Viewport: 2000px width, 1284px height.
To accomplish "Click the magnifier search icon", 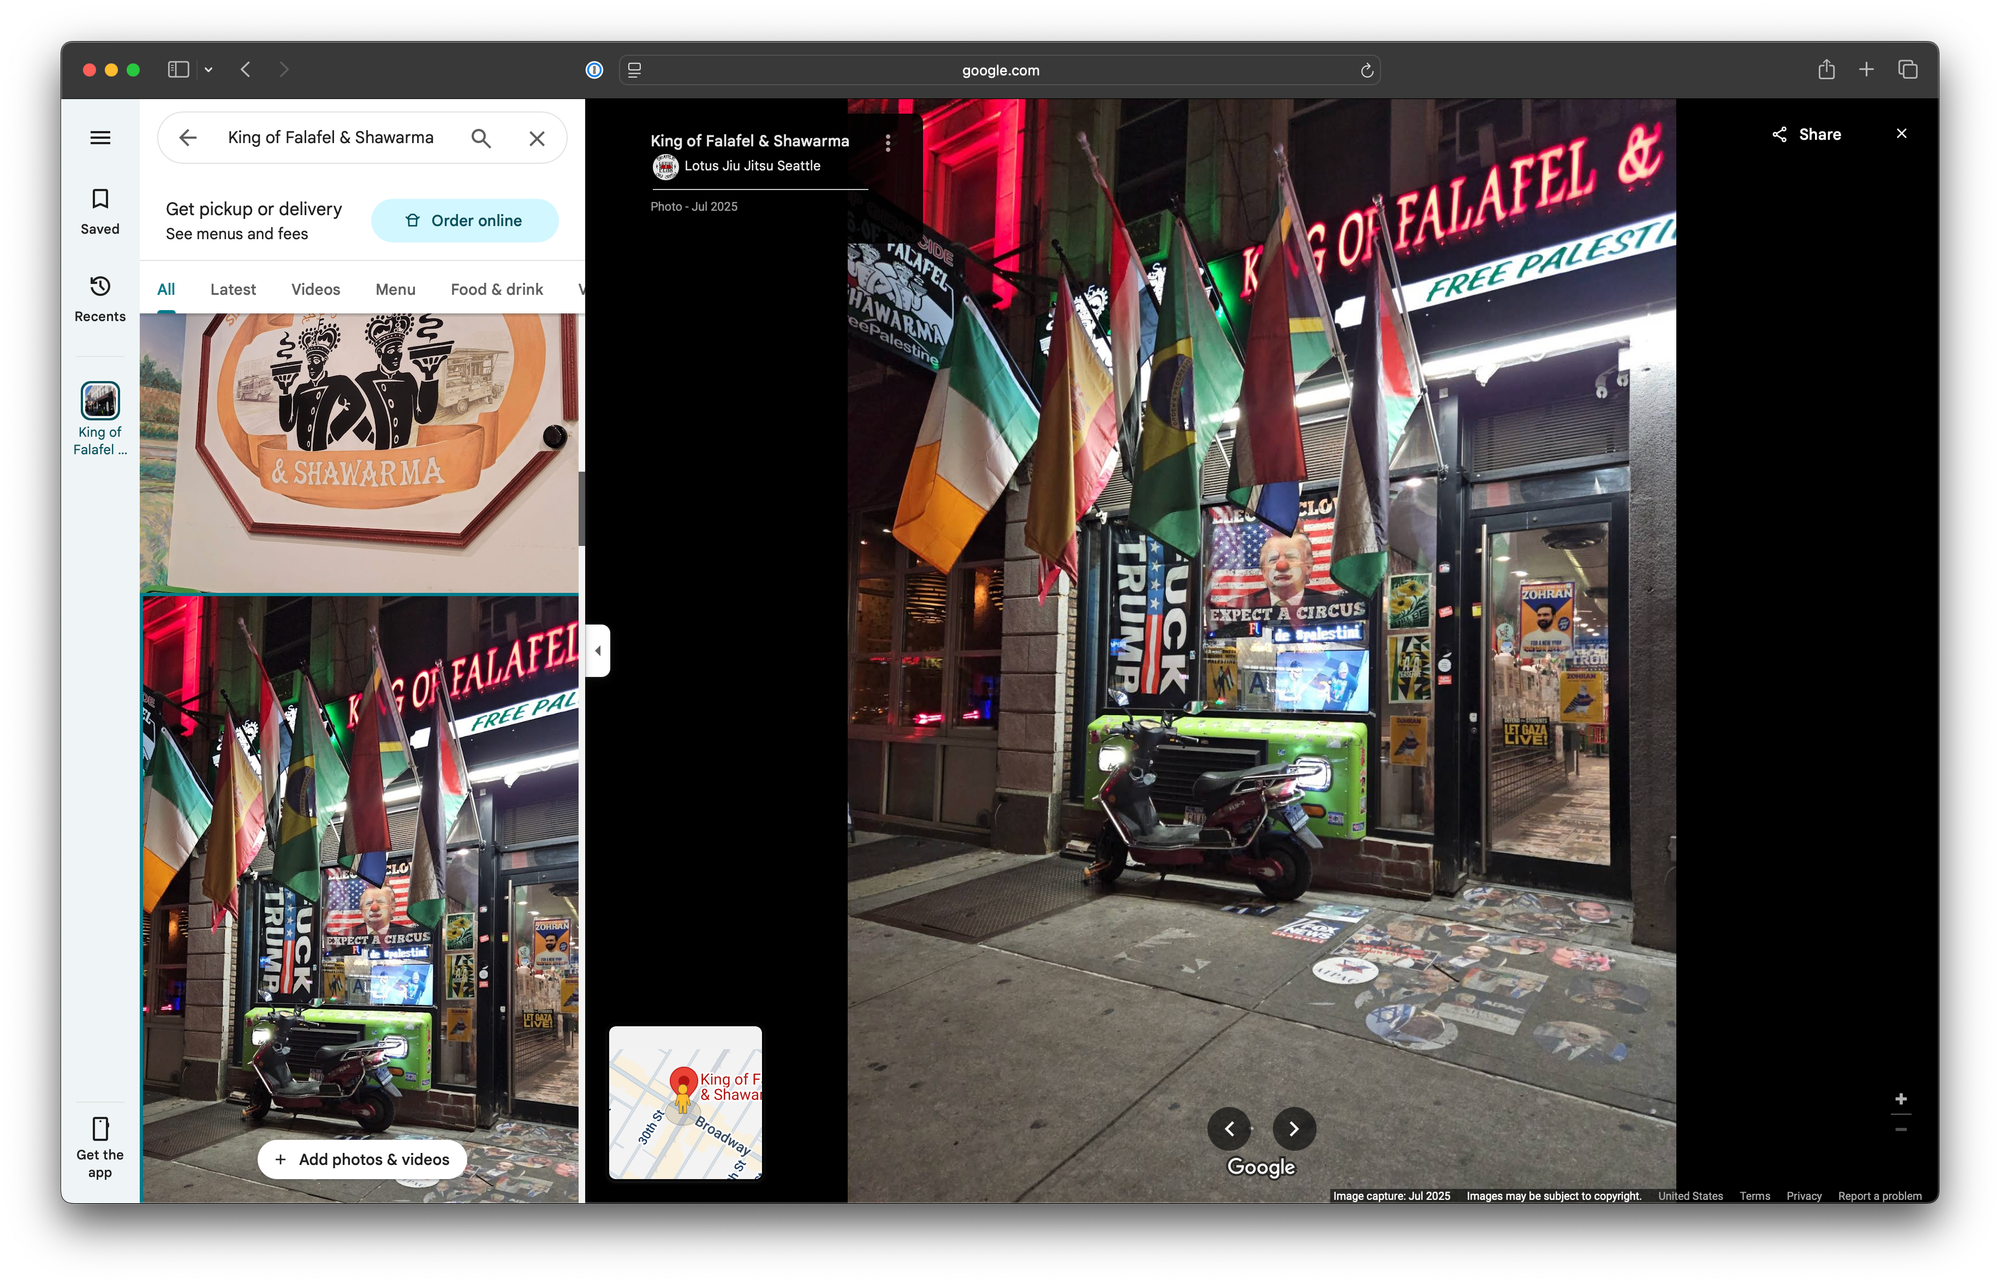I will 481,138.
